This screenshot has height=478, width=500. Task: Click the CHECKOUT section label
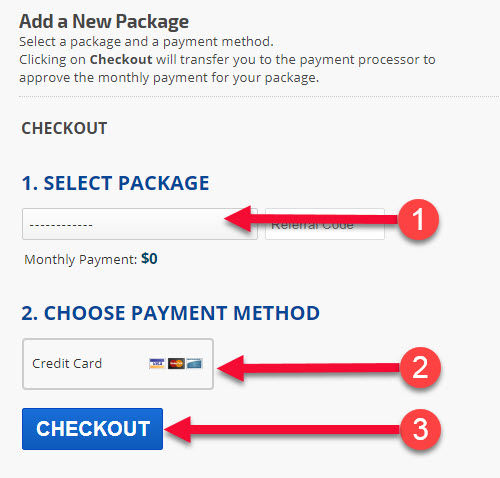(x=64, y=128)
